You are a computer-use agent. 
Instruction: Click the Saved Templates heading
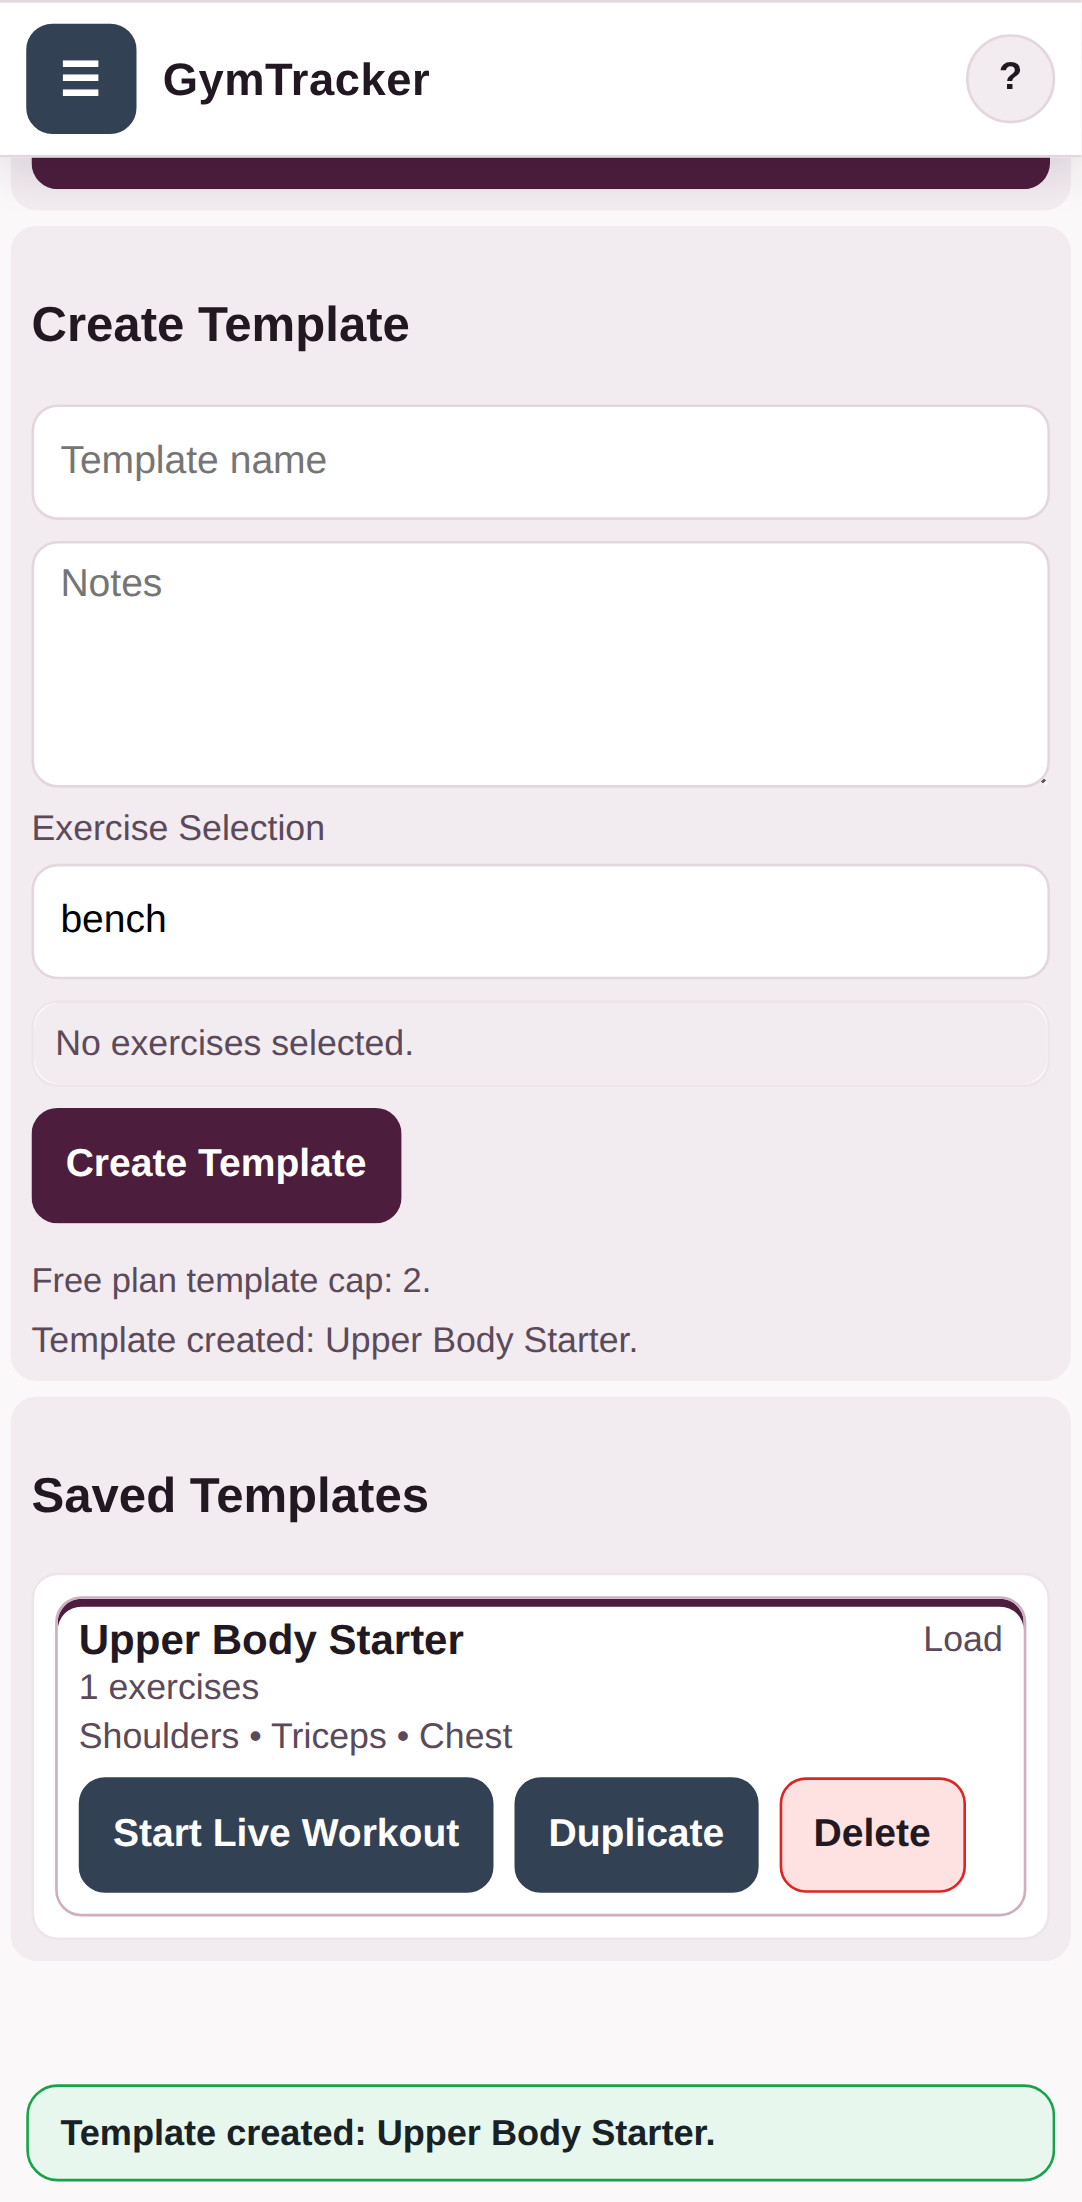click(x=230, y=1496)
